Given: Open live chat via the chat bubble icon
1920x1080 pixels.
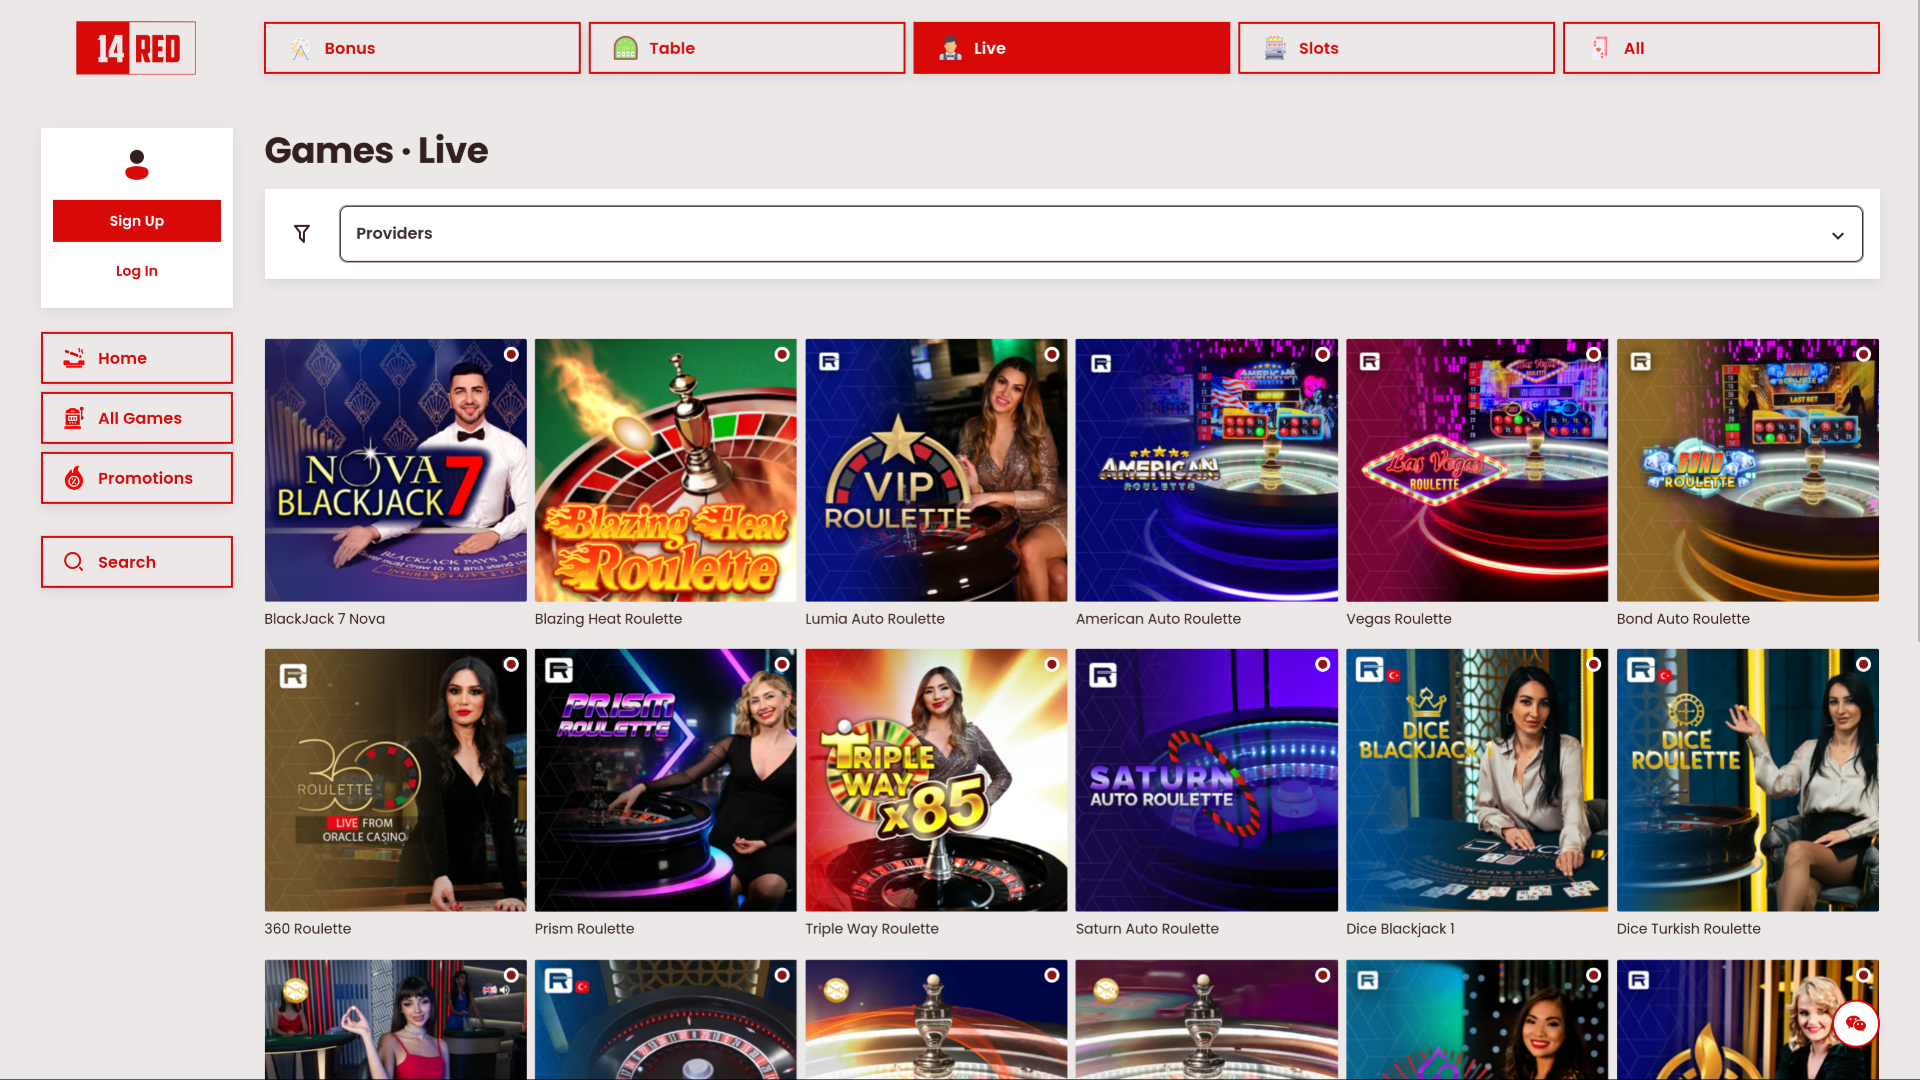Looking at the screenshot, I should pyautogui.click(x=1857, y=1023).
